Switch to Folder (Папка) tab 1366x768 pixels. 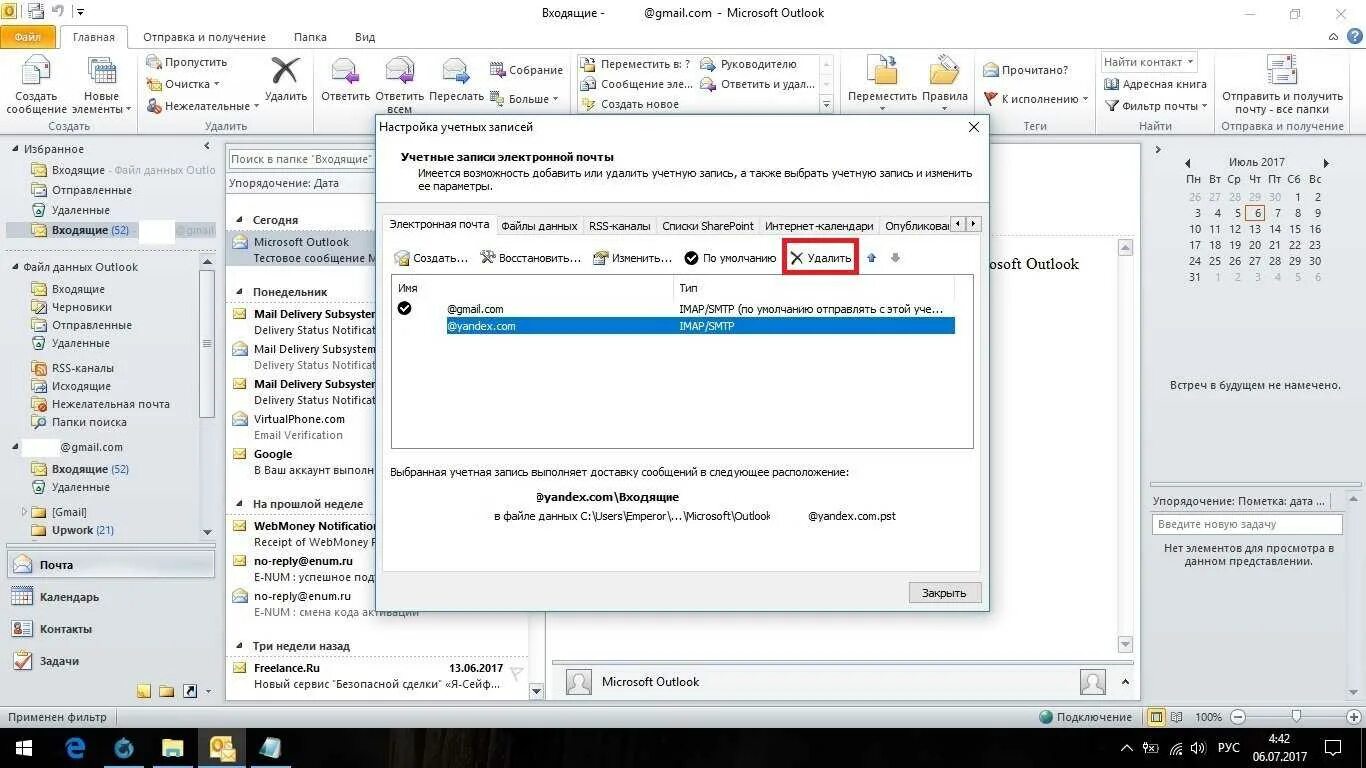point(310,37)
